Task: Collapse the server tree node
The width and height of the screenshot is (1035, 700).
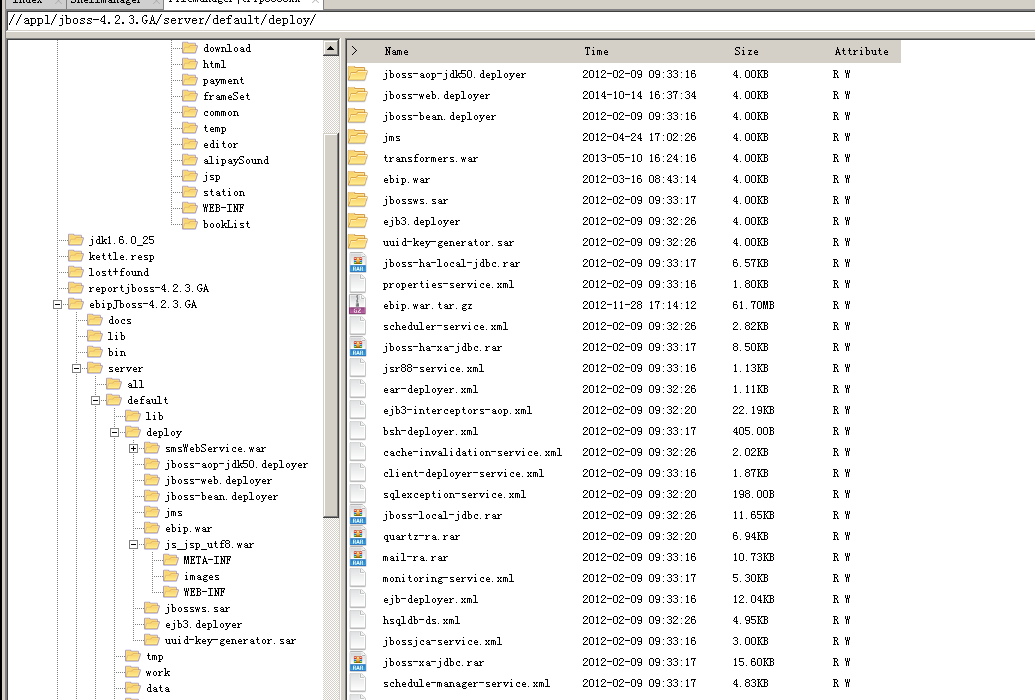Action: point(77,368)
